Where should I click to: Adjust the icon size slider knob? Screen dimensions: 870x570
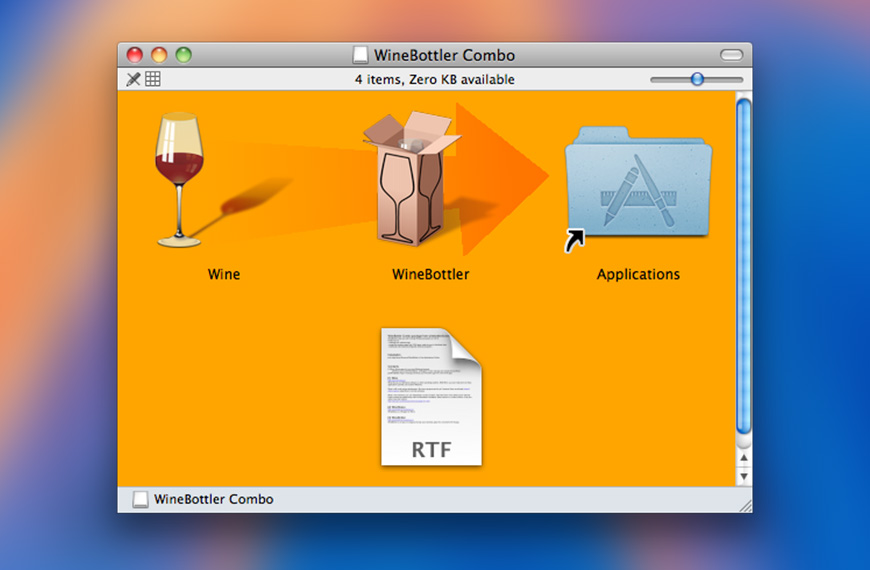click(x=697, y=79)
